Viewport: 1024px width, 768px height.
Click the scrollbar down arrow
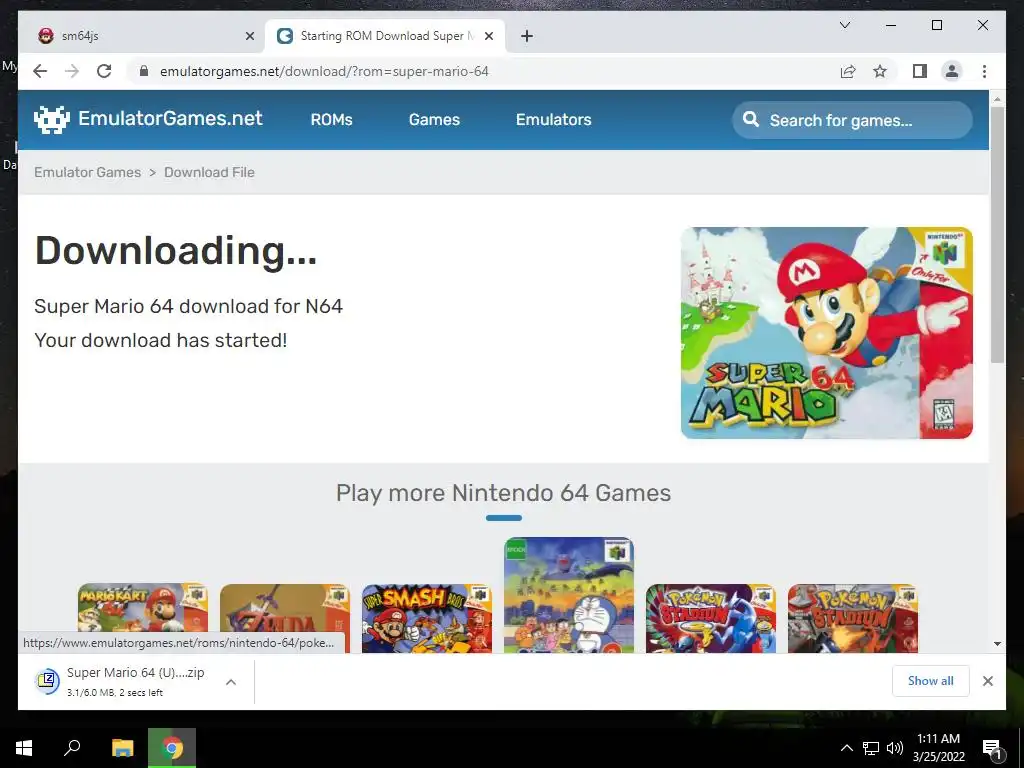[997, 644]
